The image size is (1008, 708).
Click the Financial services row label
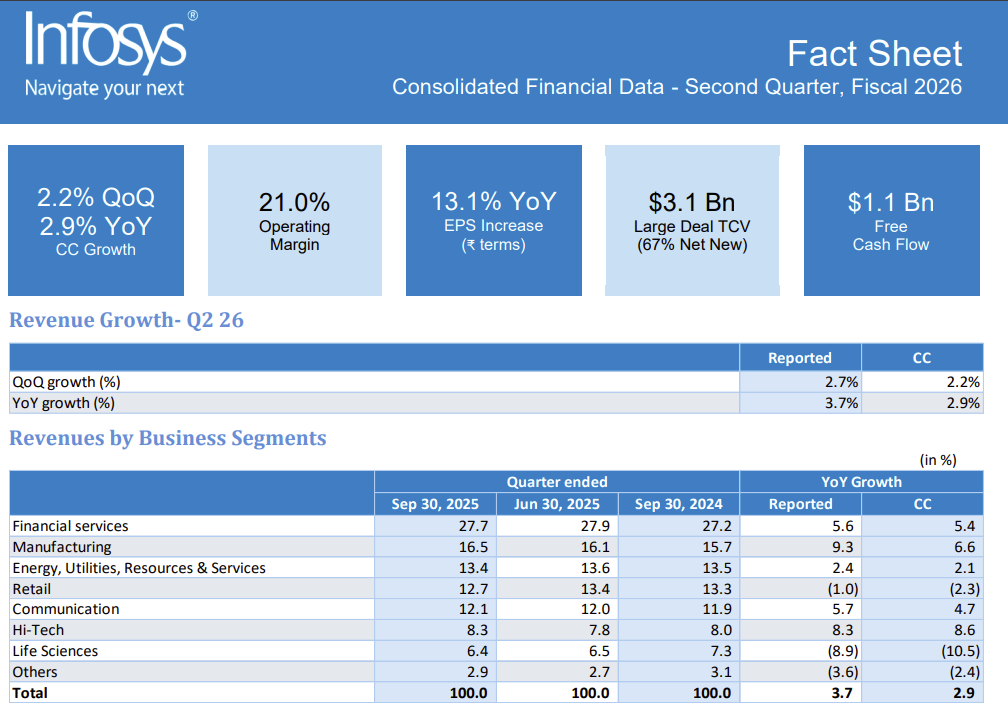point(70,525)
